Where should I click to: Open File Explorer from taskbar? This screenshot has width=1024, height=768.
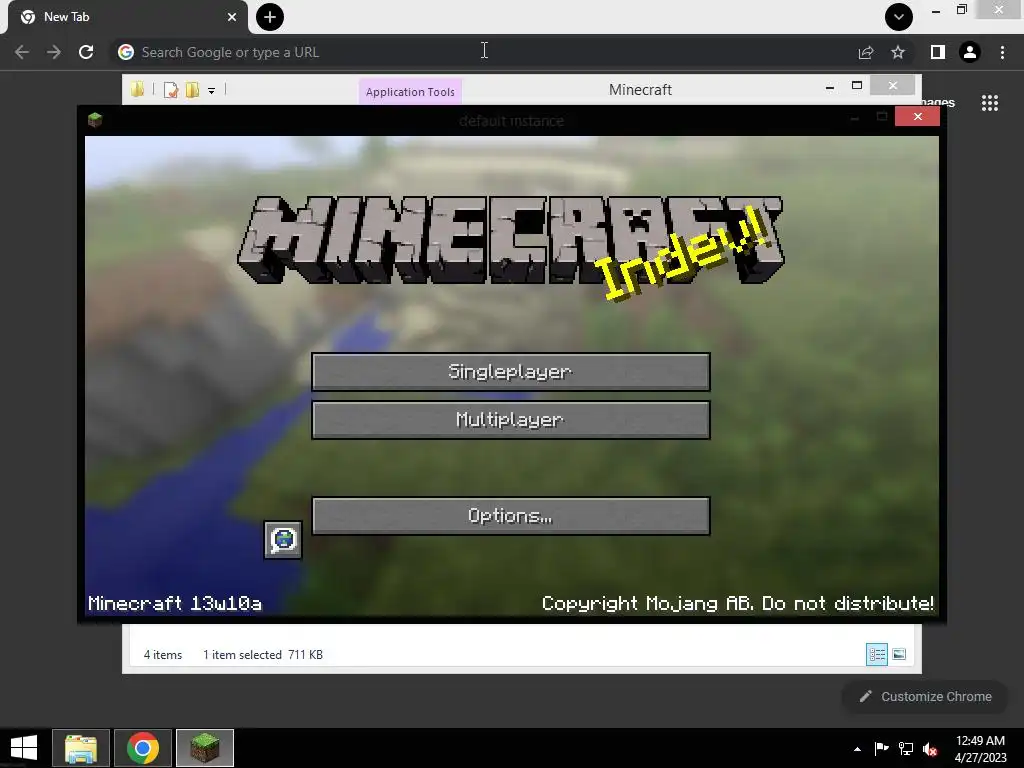pos(81,748)
